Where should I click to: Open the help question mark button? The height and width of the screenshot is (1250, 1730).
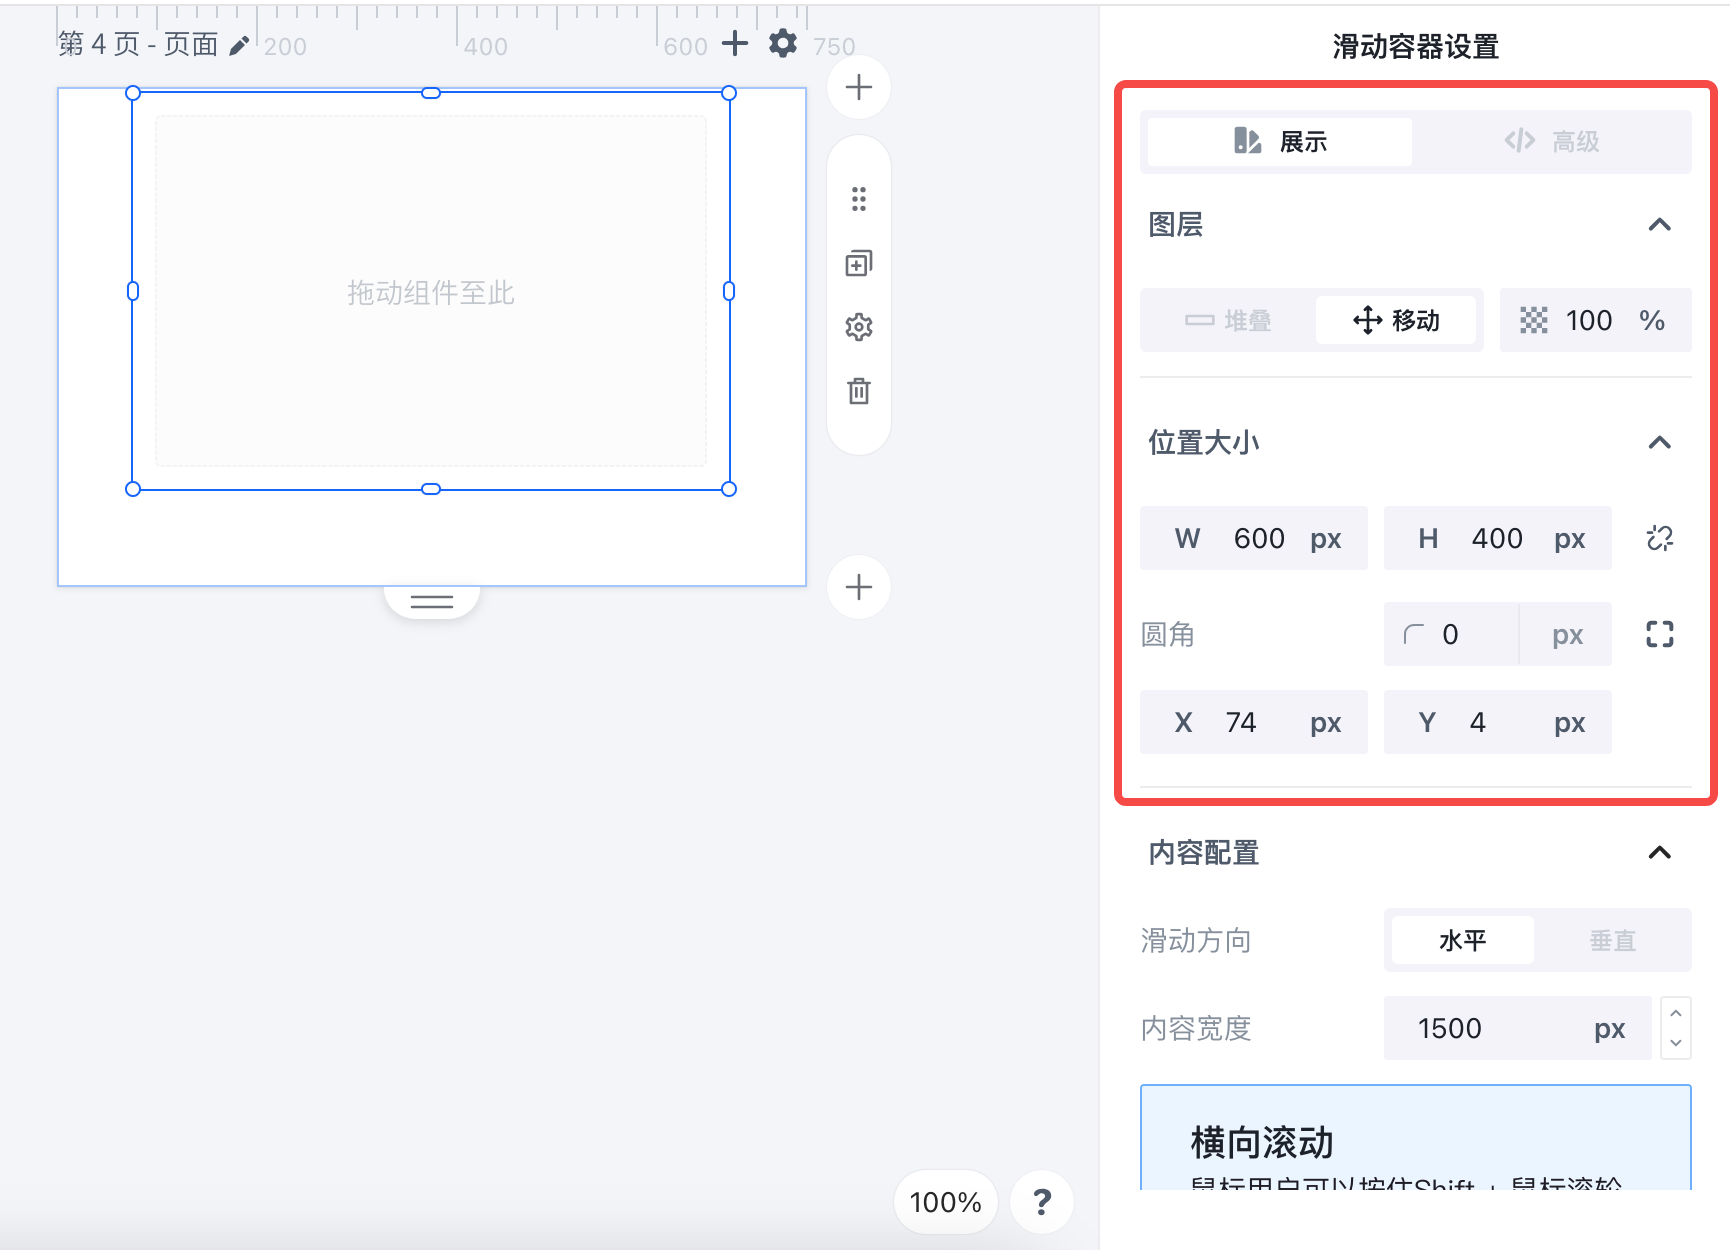pos(1042,1201)
